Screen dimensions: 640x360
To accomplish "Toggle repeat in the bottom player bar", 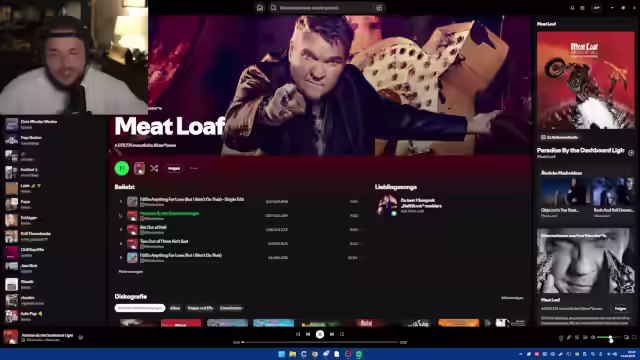I will point(342,334).
